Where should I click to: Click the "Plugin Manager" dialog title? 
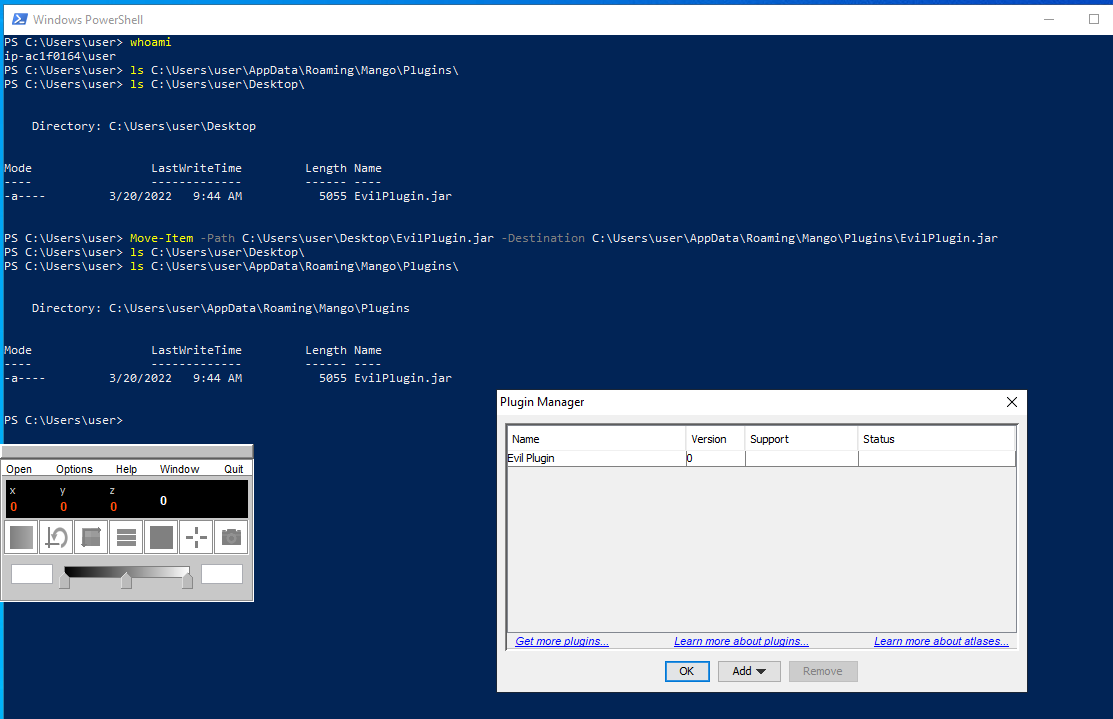(x=542, y=402)
